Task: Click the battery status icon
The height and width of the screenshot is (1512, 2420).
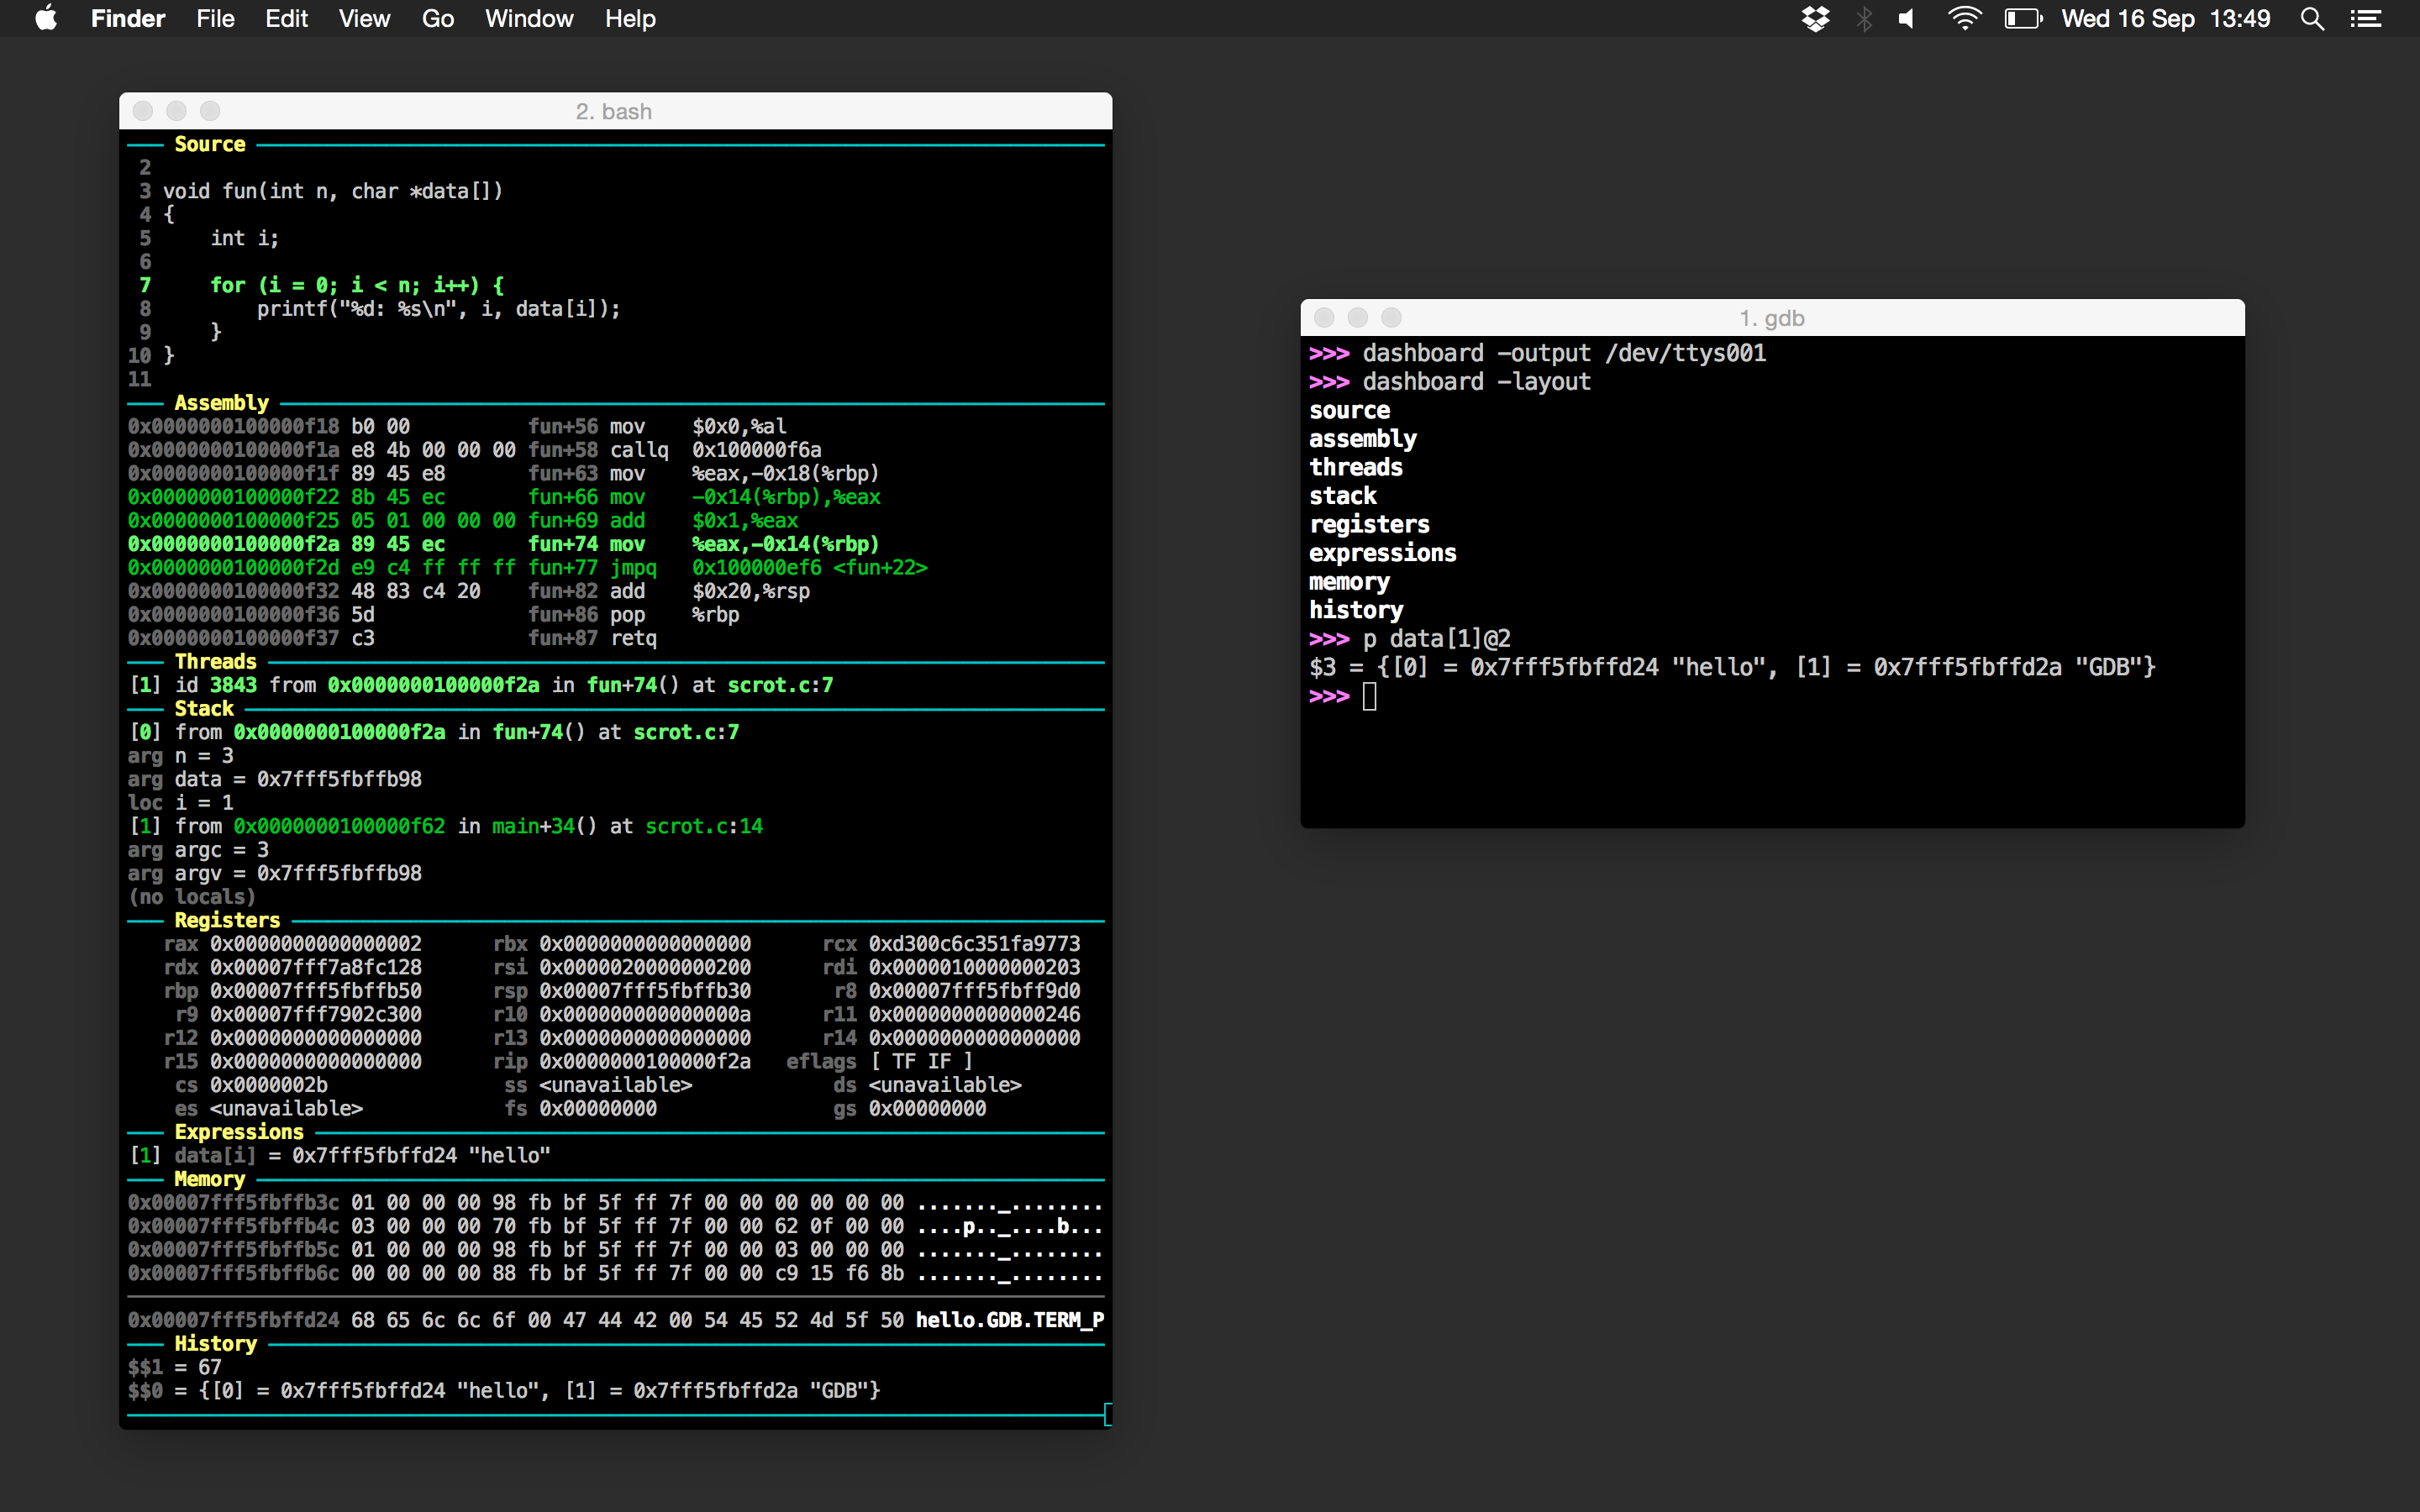Action: point(2022,18)
